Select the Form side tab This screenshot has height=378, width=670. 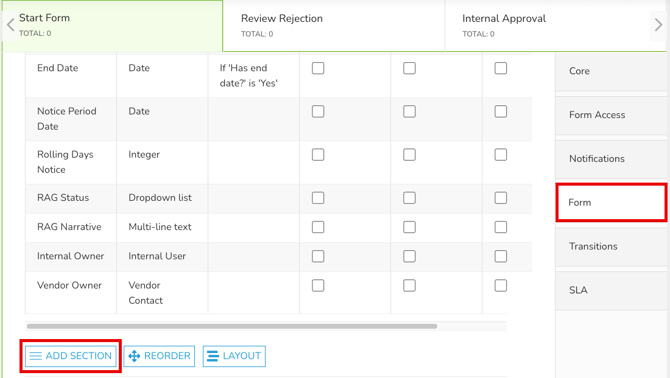611,202
